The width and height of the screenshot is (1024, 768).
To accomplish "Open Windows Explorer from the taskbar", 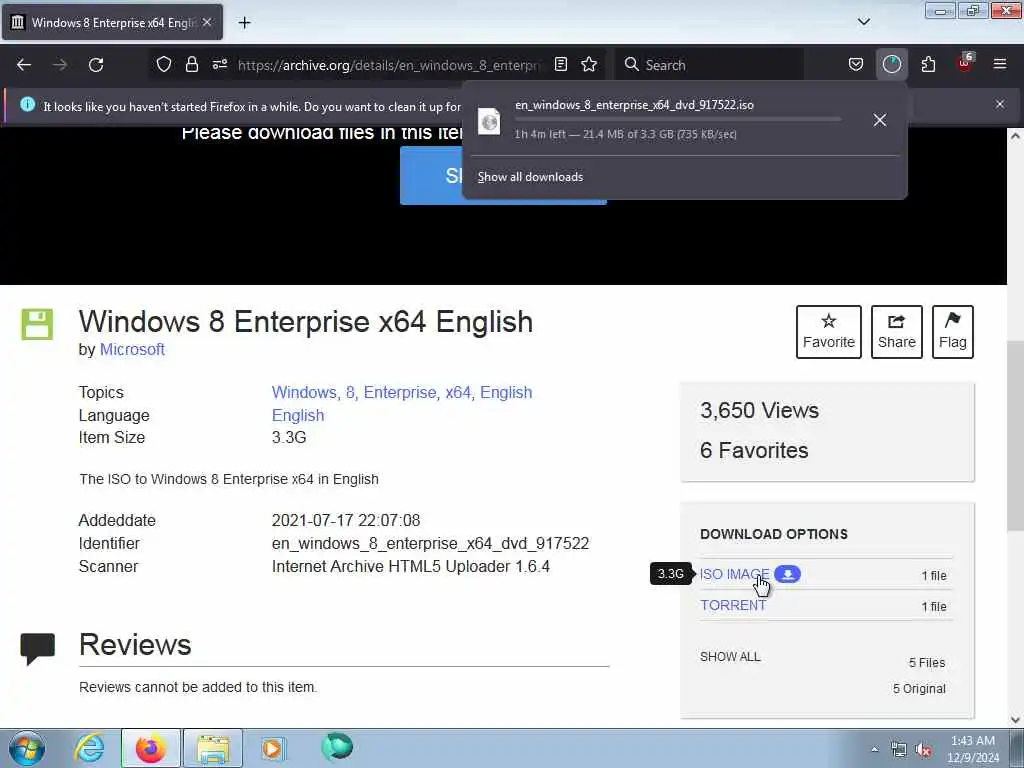I will pos(213,748).
